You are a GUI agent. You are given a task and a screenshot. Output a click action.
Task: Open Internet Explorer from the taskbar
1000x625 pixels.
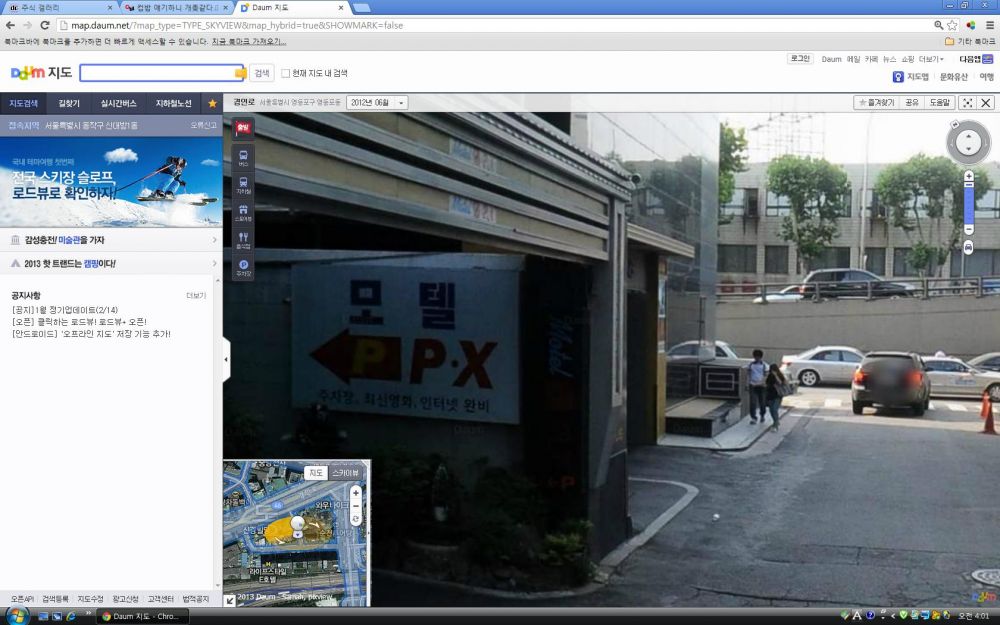coord(71,616)
